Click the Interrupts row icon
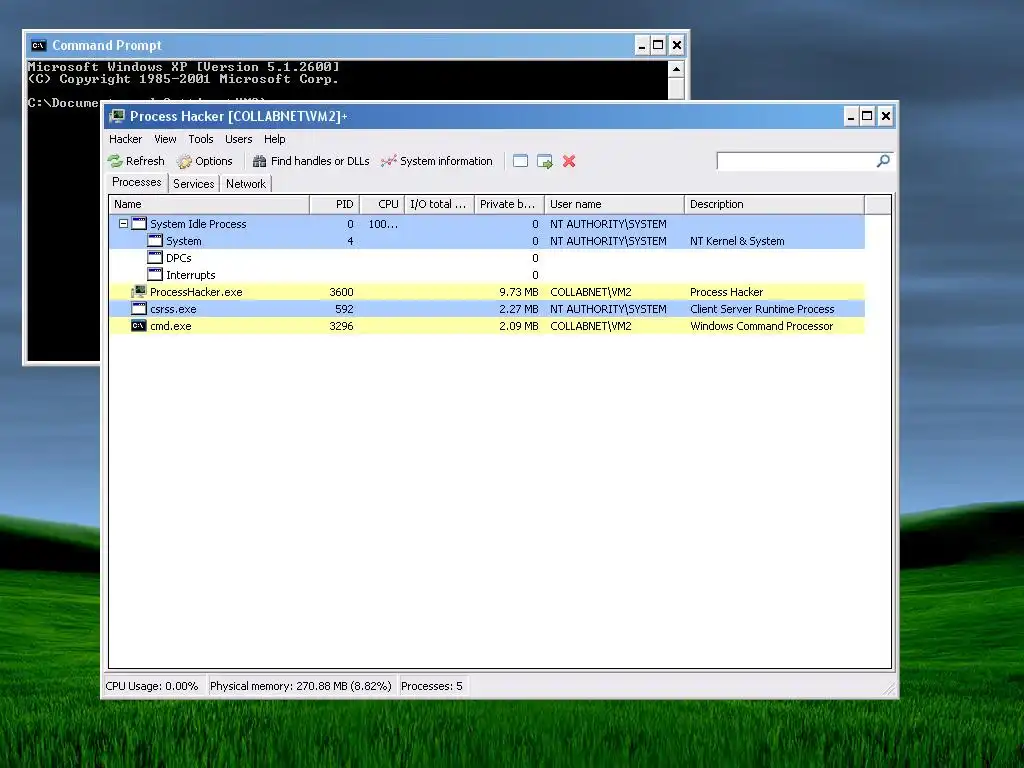Image resolution: width=1024 pixels, height=768 pixels. tap(155, 275)
